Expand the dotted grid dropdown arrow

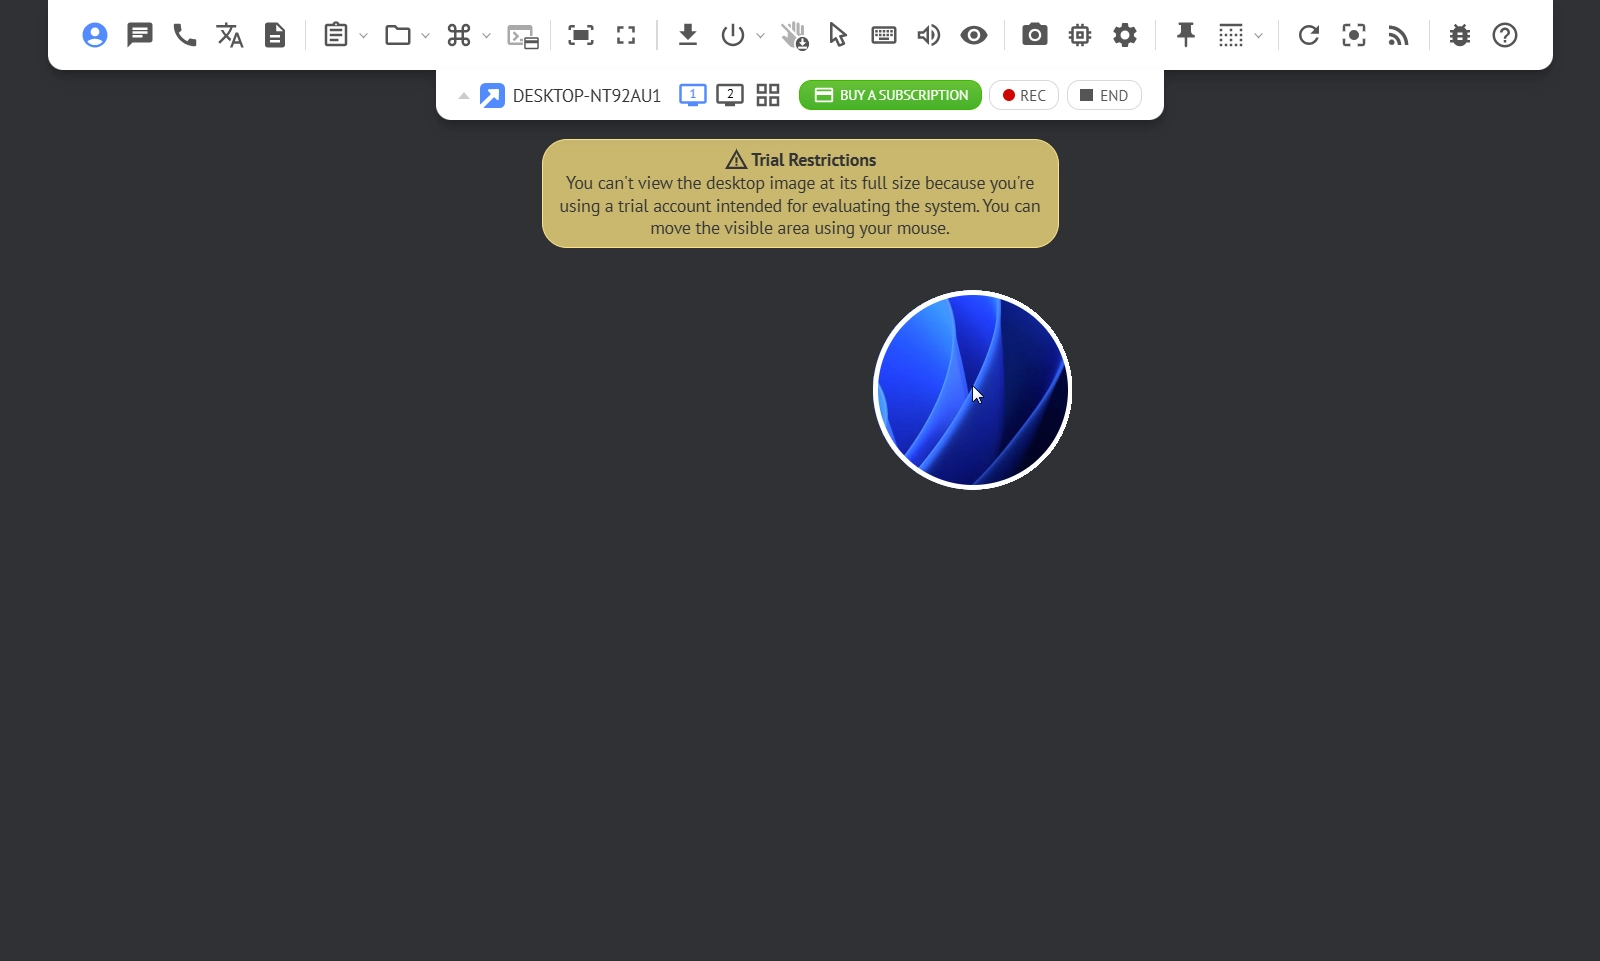click(1259, 36)
